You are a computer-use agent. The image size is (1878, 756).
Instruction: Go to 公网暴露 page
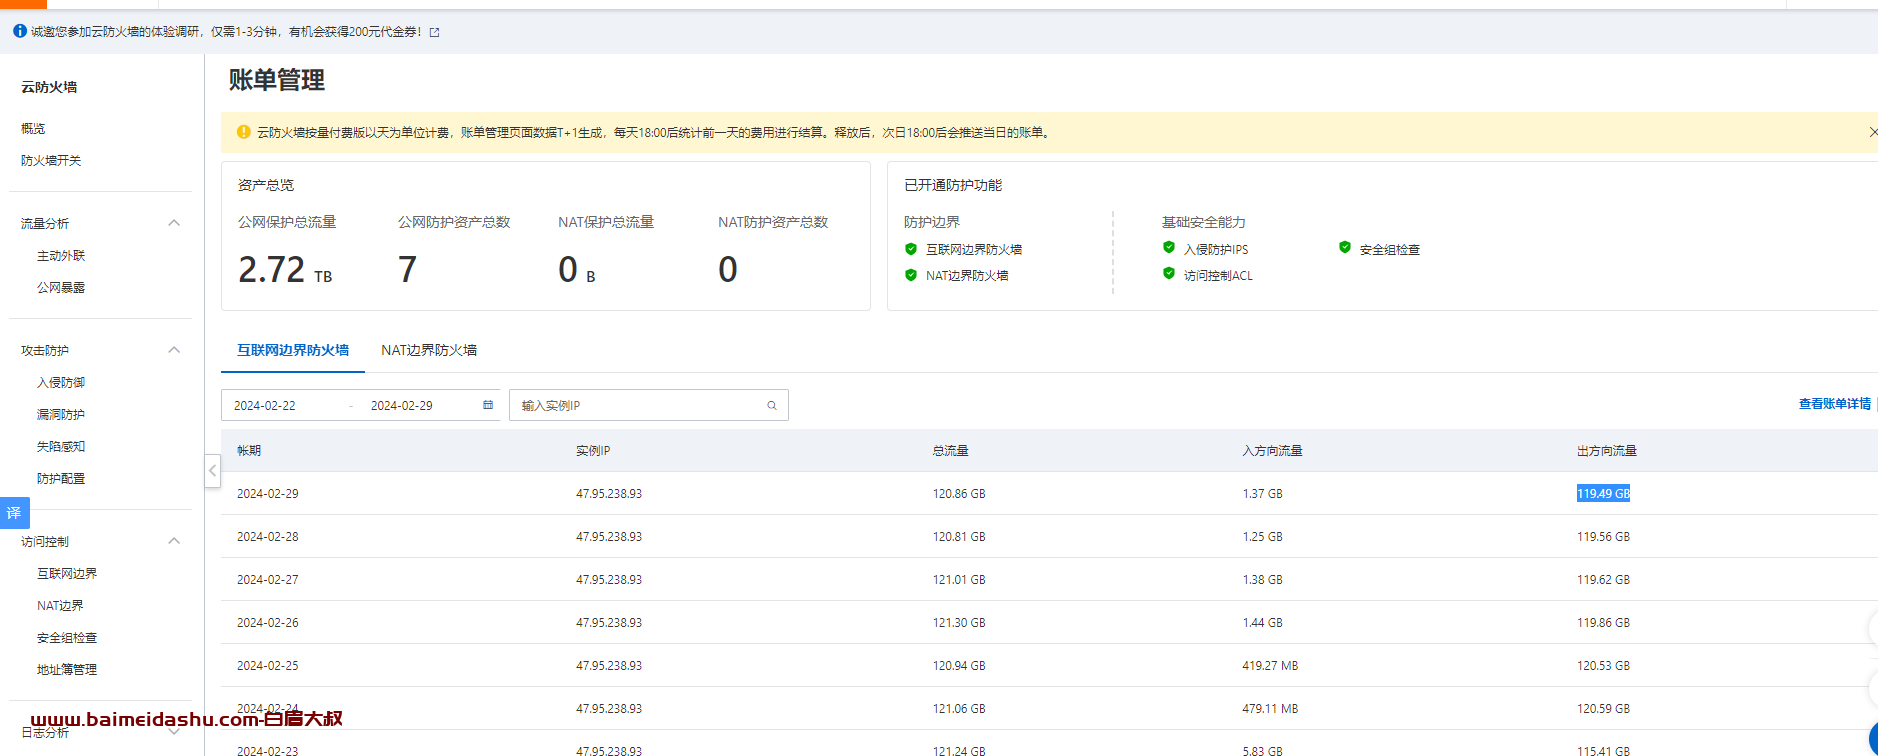point(61,288)
